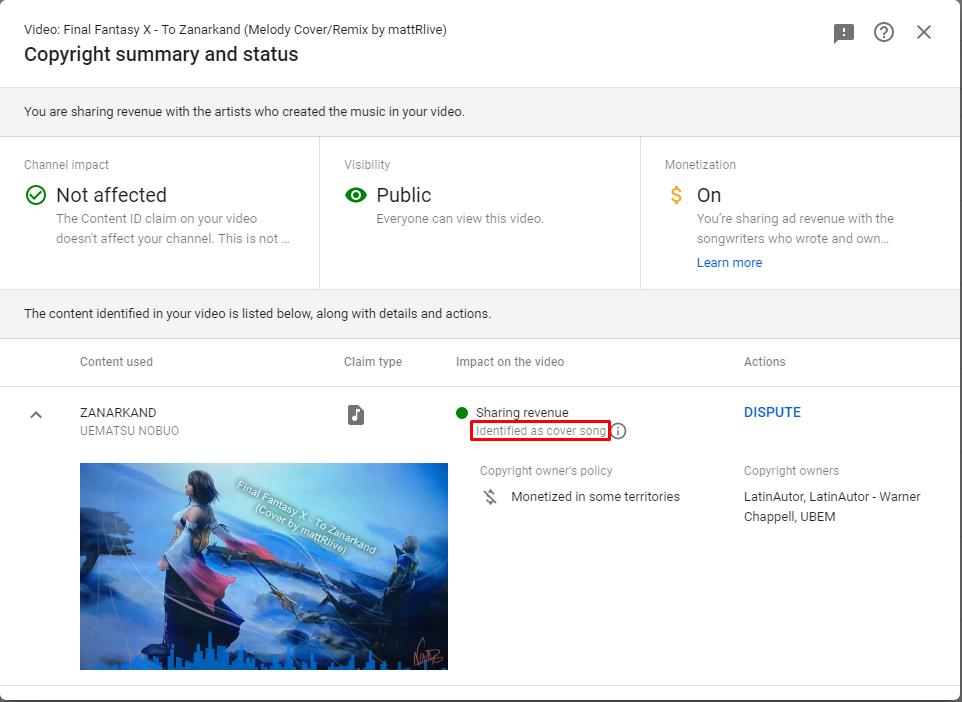
Task: Click the Public visibility heading
Action: tap(404, 195)
